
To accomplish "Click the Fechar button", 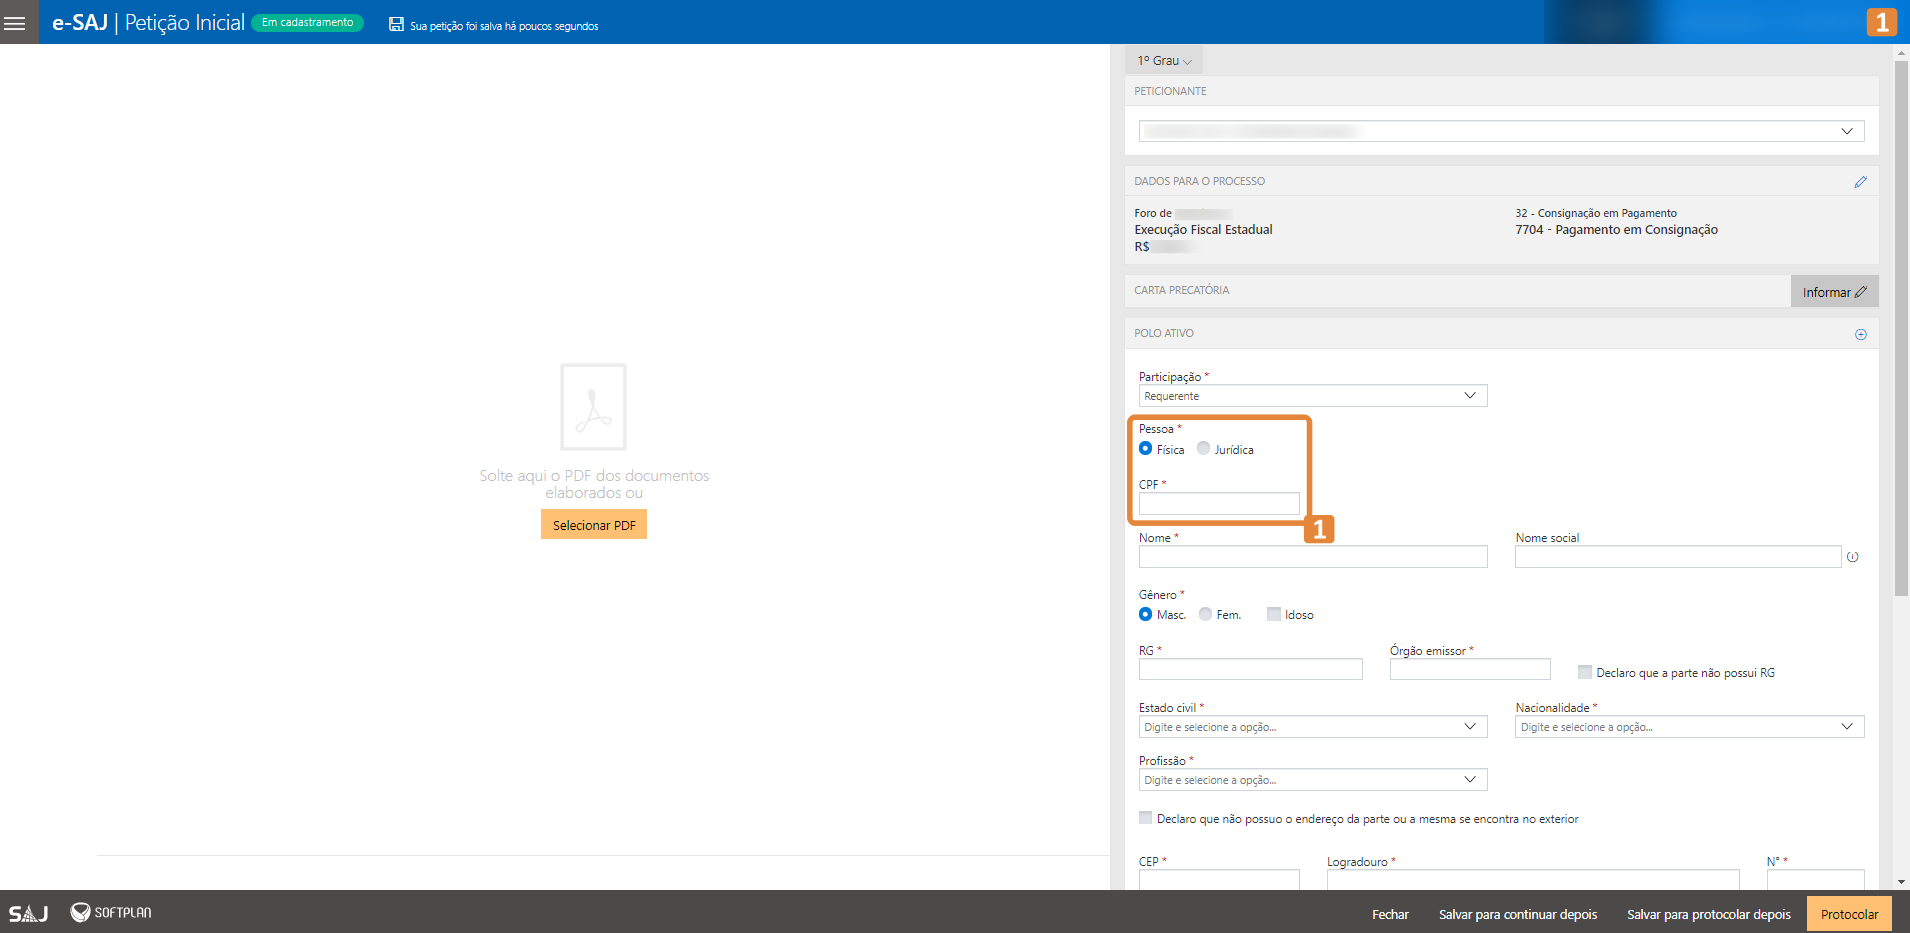I will 1390,914.
